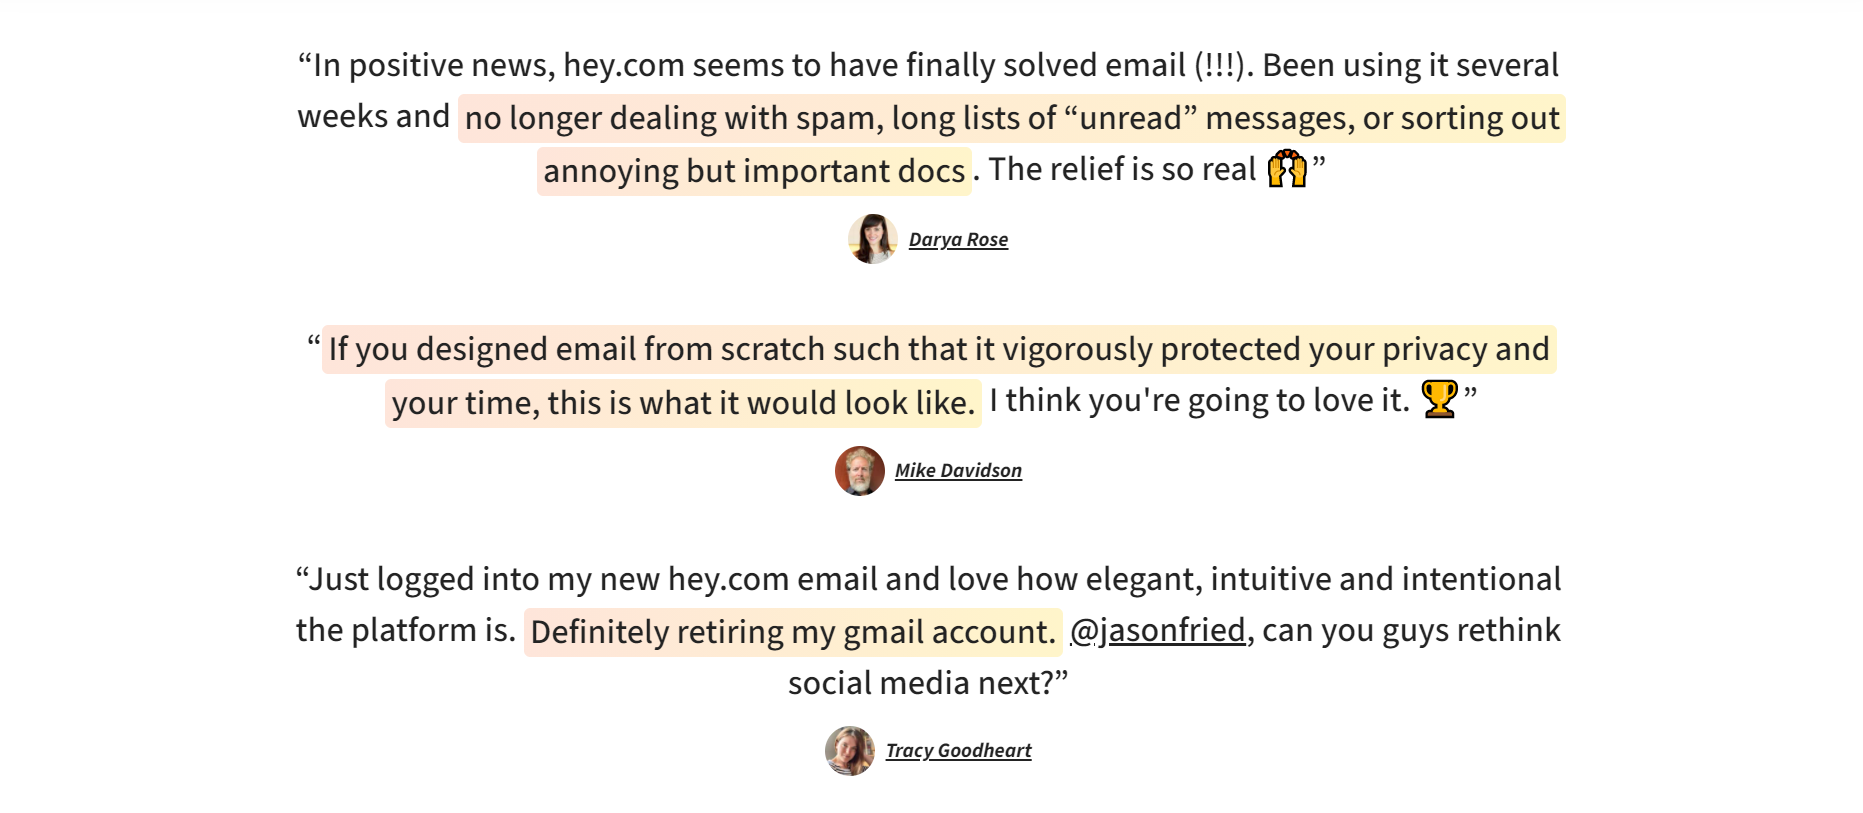Click Mike Davidson's avatar picture
This screenshot has width=1863, height=813.
(x=859, y=471)
